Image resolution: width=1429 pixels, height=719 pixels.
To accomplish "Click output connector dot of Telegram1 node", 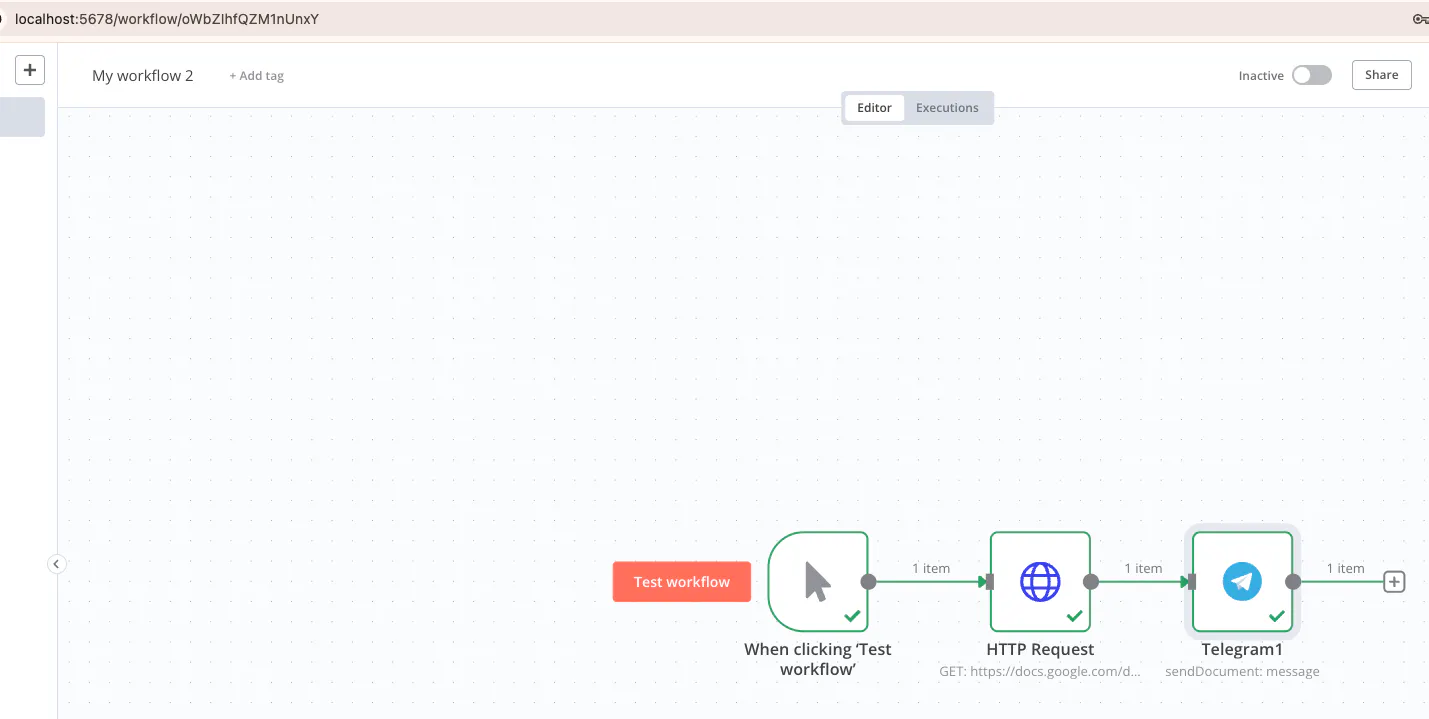I will pos(1293,581).
